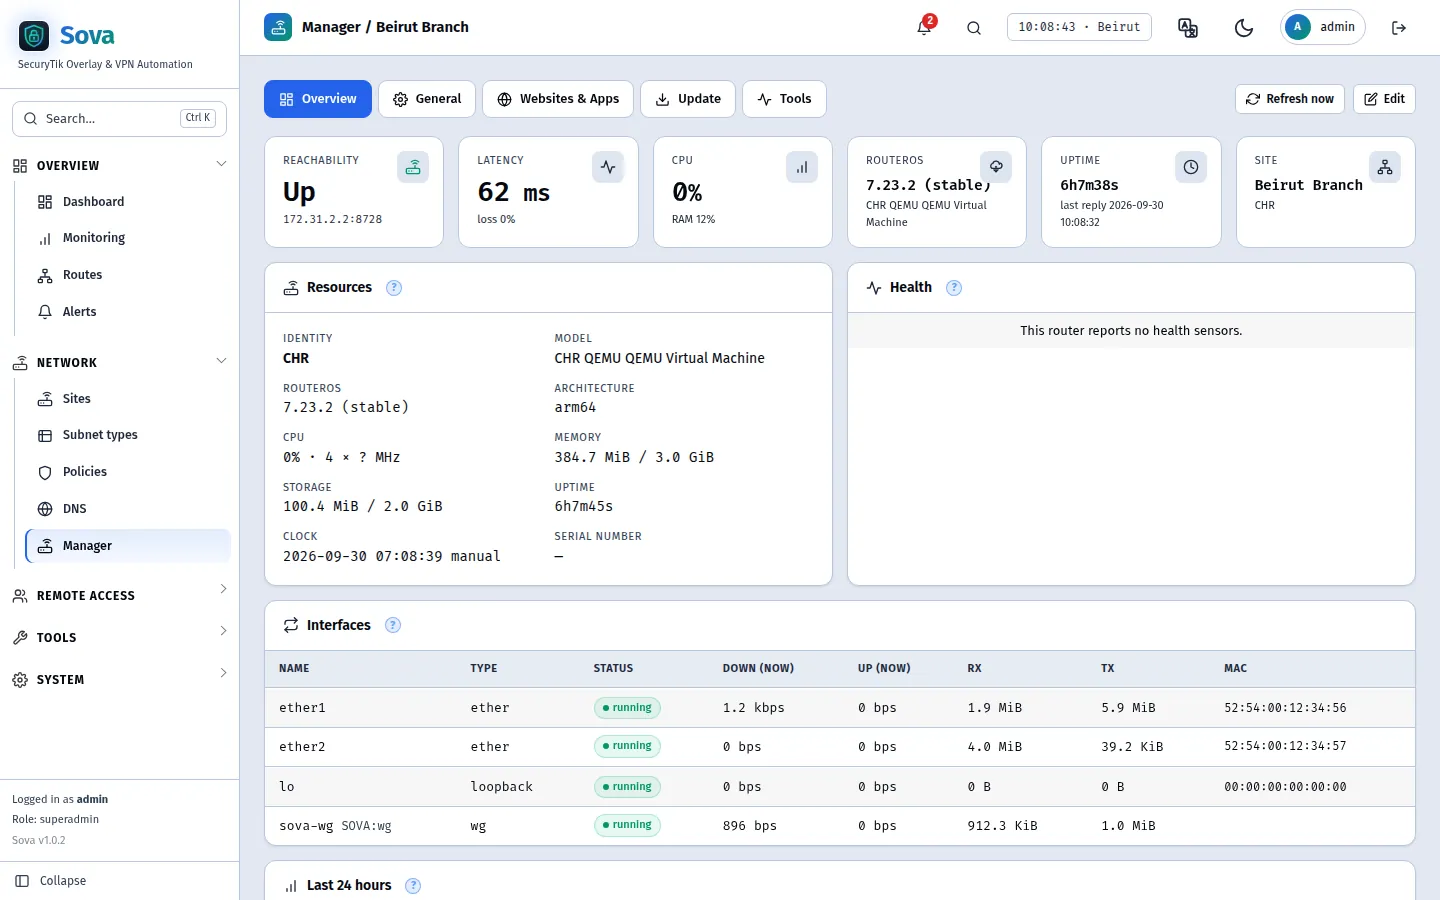Open DNS in the sidebar
This screenshot has height=900, width=1440.
point(128,509)
